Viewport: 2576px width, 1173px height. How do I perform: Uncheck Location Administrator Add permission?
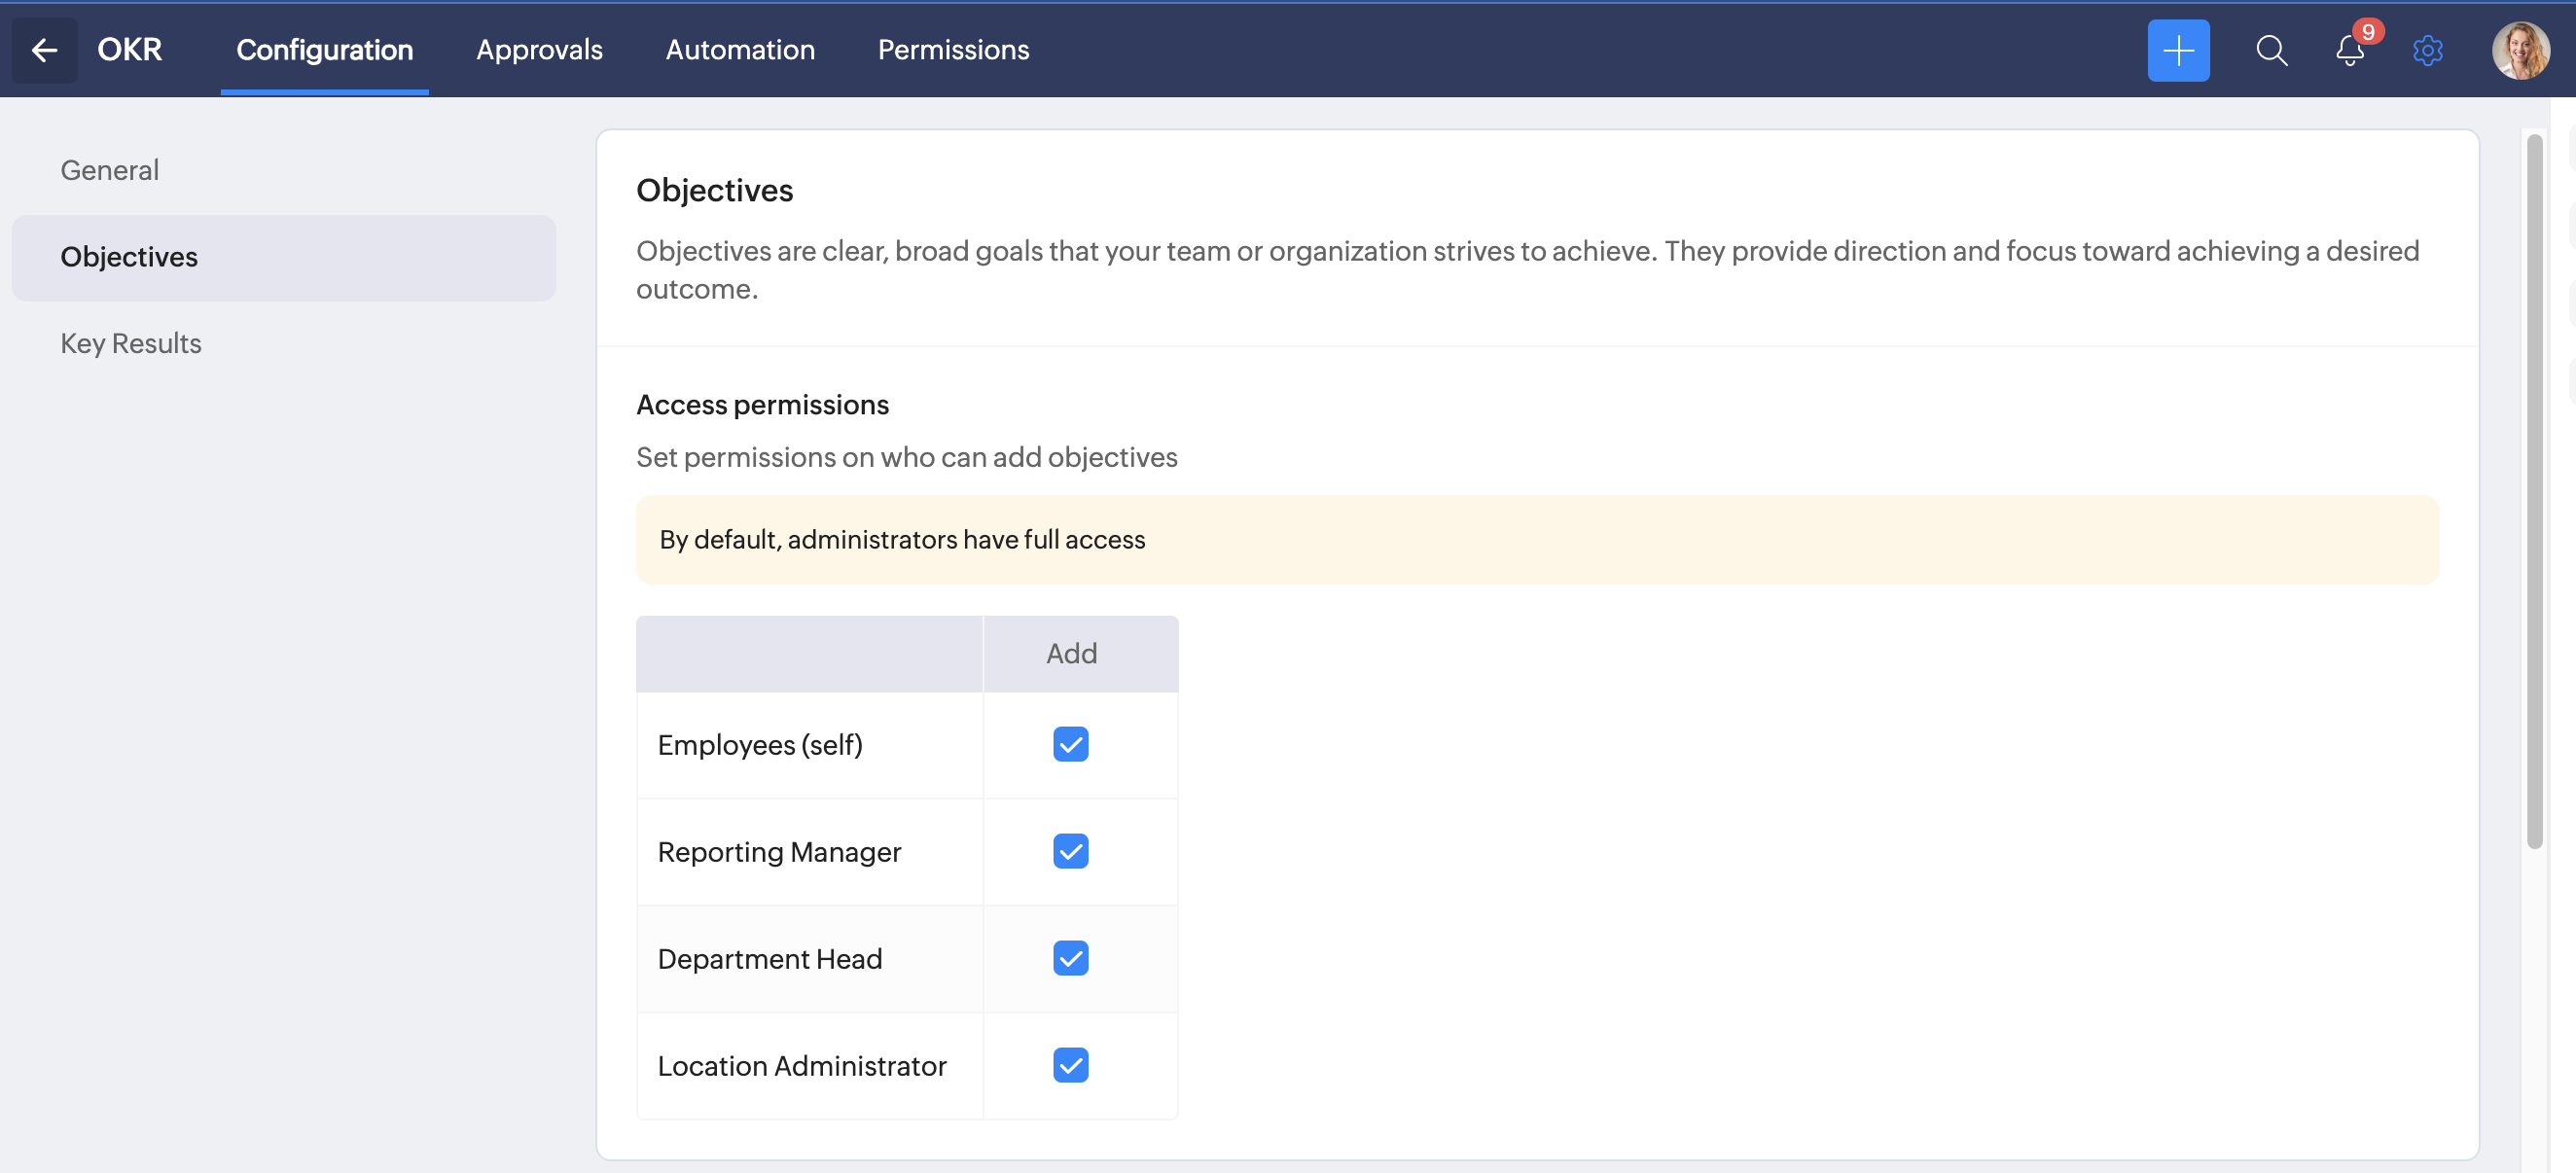point(1070,1065)
